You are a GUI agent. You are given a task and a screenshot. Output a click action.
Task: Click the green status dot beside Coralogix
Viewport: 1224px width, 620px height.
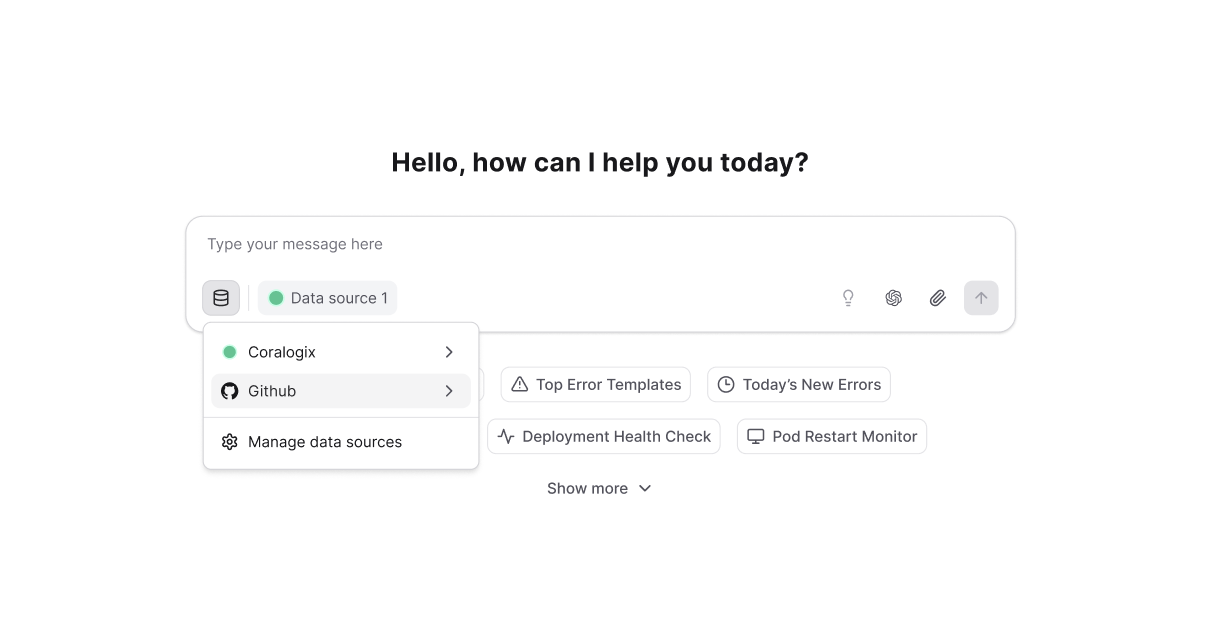coord(229,352)
